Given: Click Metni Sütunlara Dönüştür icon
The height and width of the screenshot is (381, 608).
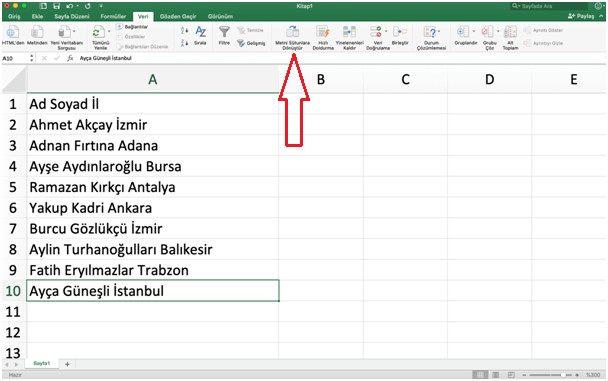Looking at the screenshot, I should coord(293,32).
